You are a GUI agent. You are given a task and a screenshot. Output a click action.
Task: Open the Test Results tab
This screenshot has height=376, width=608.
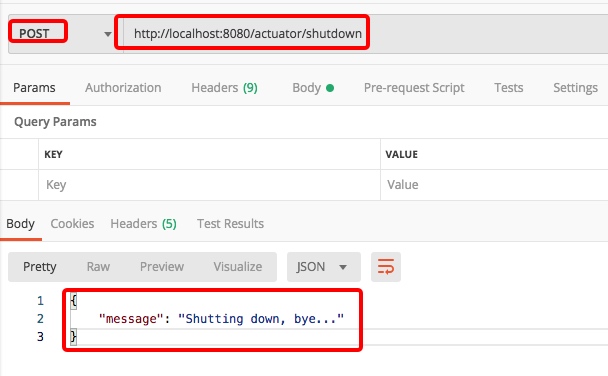[230, 224]
